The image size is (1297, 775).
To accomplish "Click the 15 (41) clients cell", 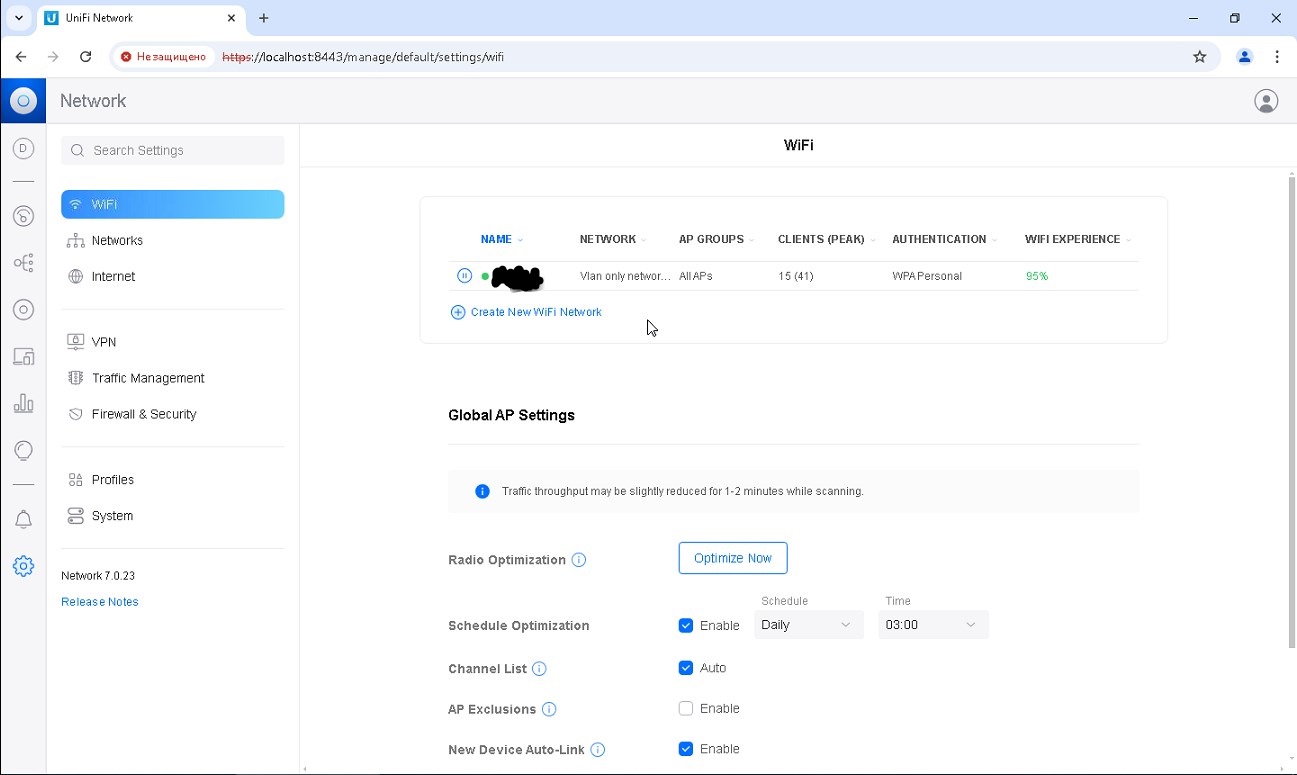I will [x=796, y=276].
